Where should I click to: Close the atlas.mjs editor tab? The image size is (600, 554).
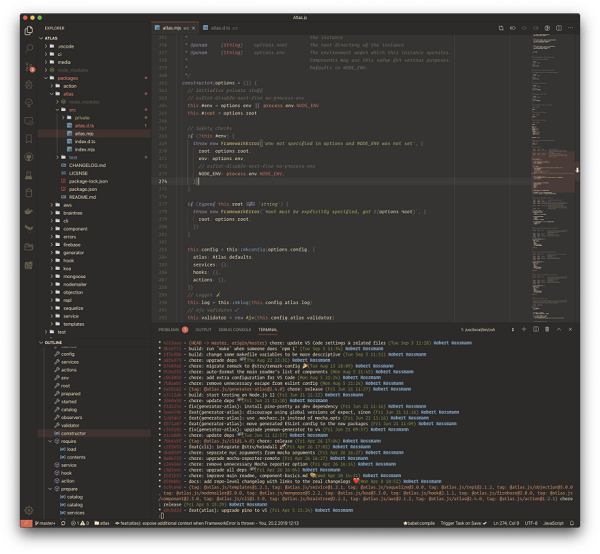pyautogui.click(x=191, y=28)
